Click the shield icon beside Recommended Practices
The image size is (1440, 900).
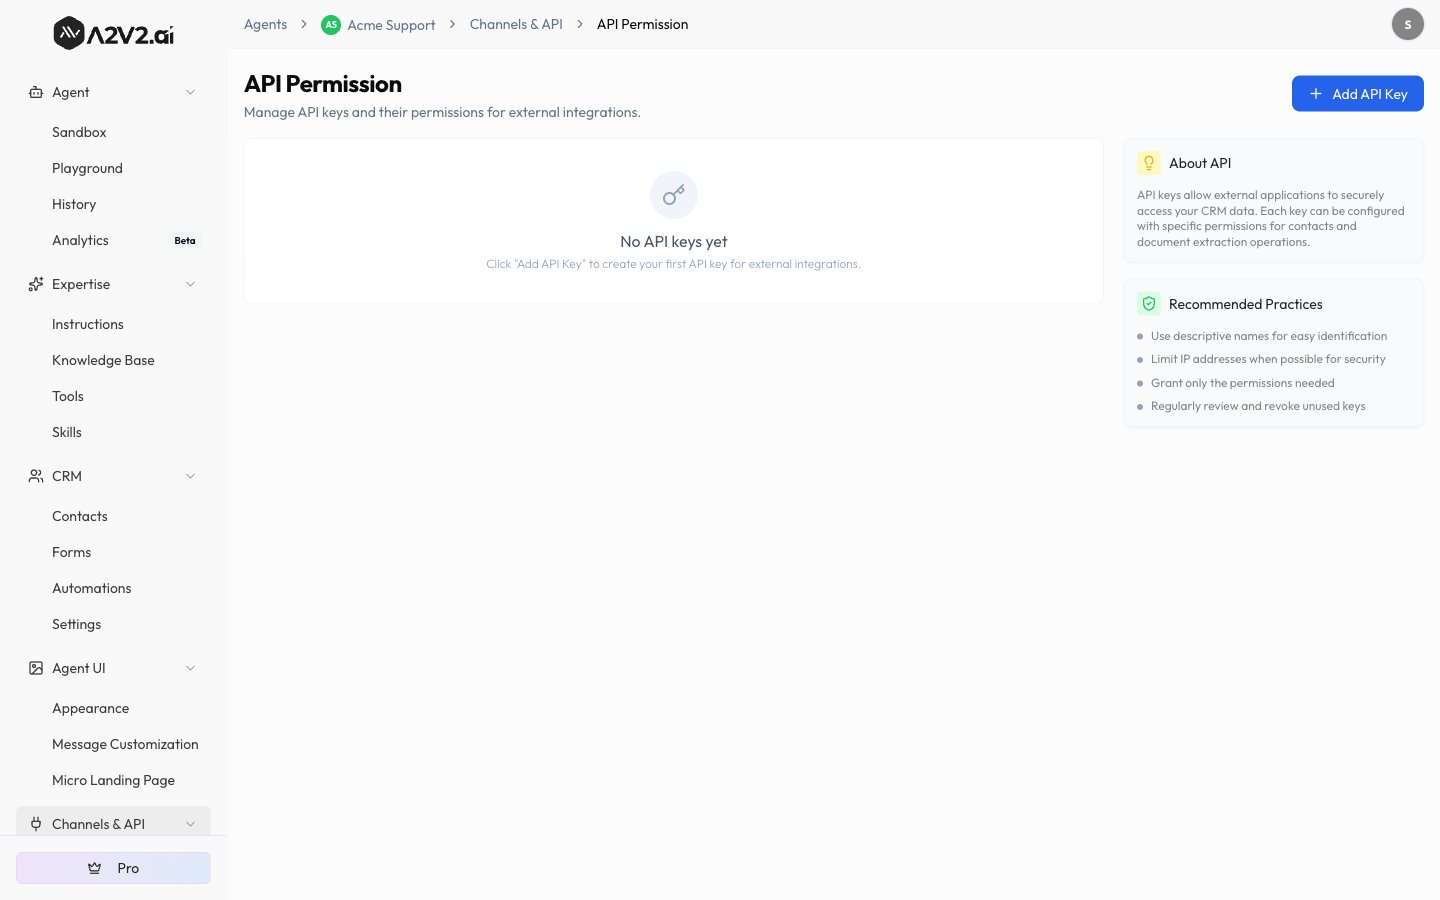[1149, 304]
